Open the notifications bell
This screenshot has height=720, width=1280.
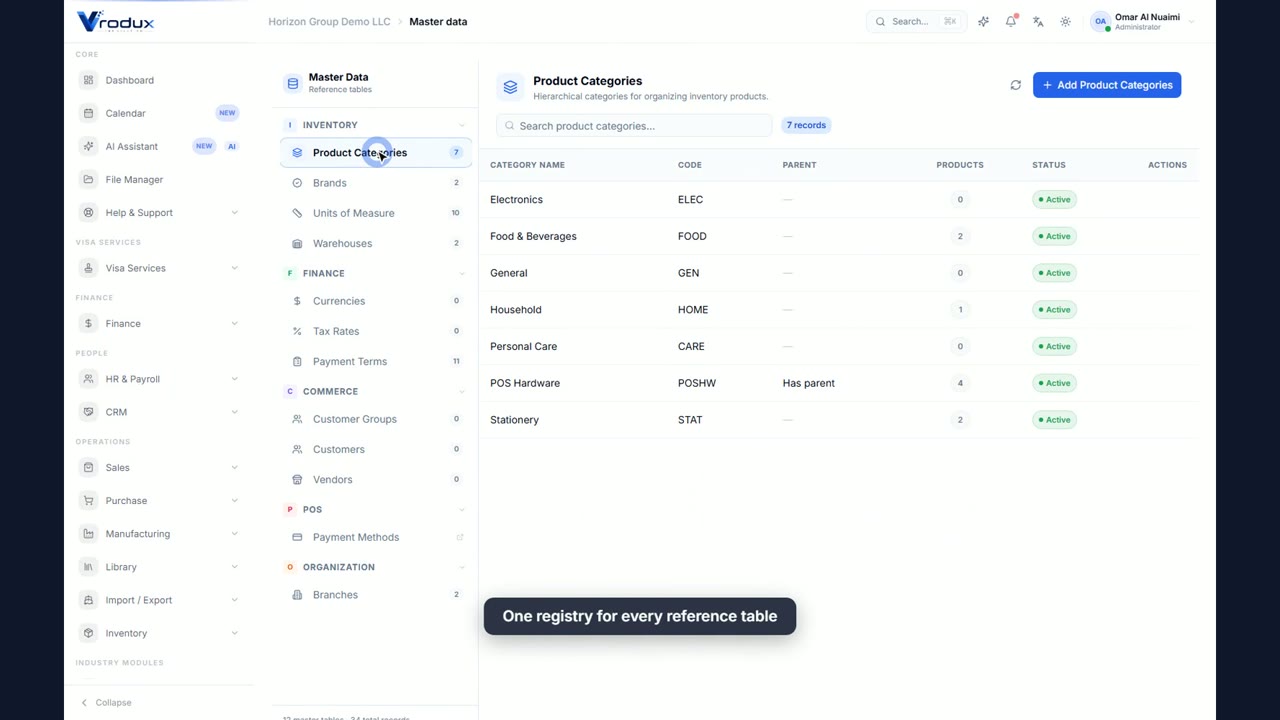point(1011,21)
